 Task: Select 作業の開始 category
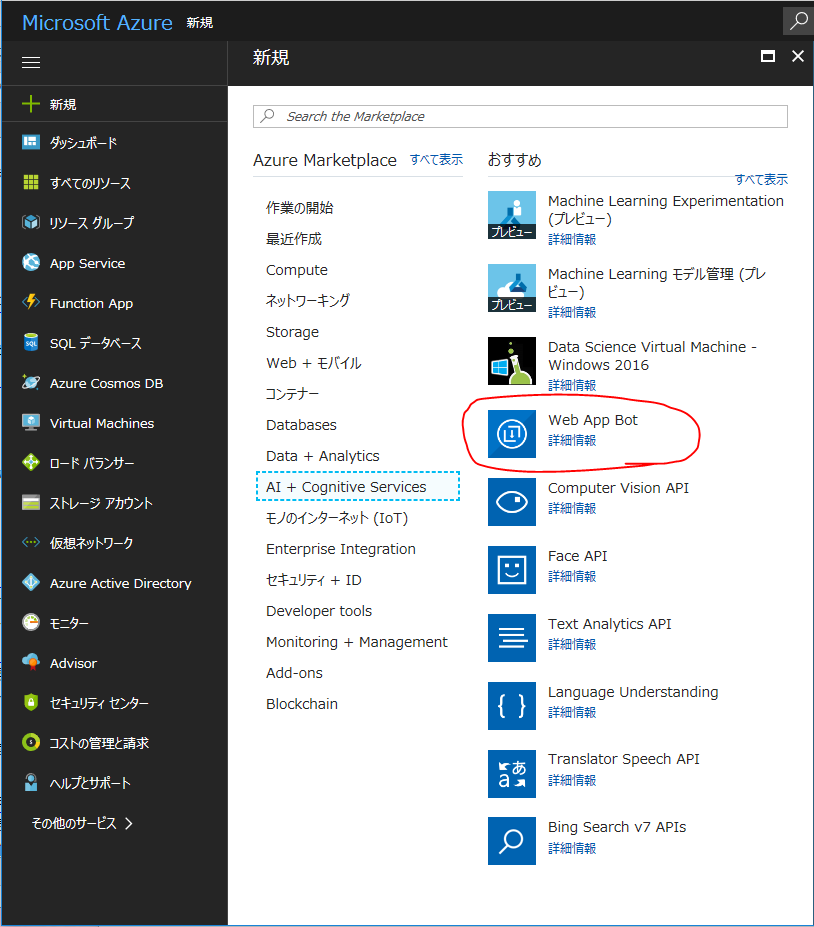click(x=300, y=208)
